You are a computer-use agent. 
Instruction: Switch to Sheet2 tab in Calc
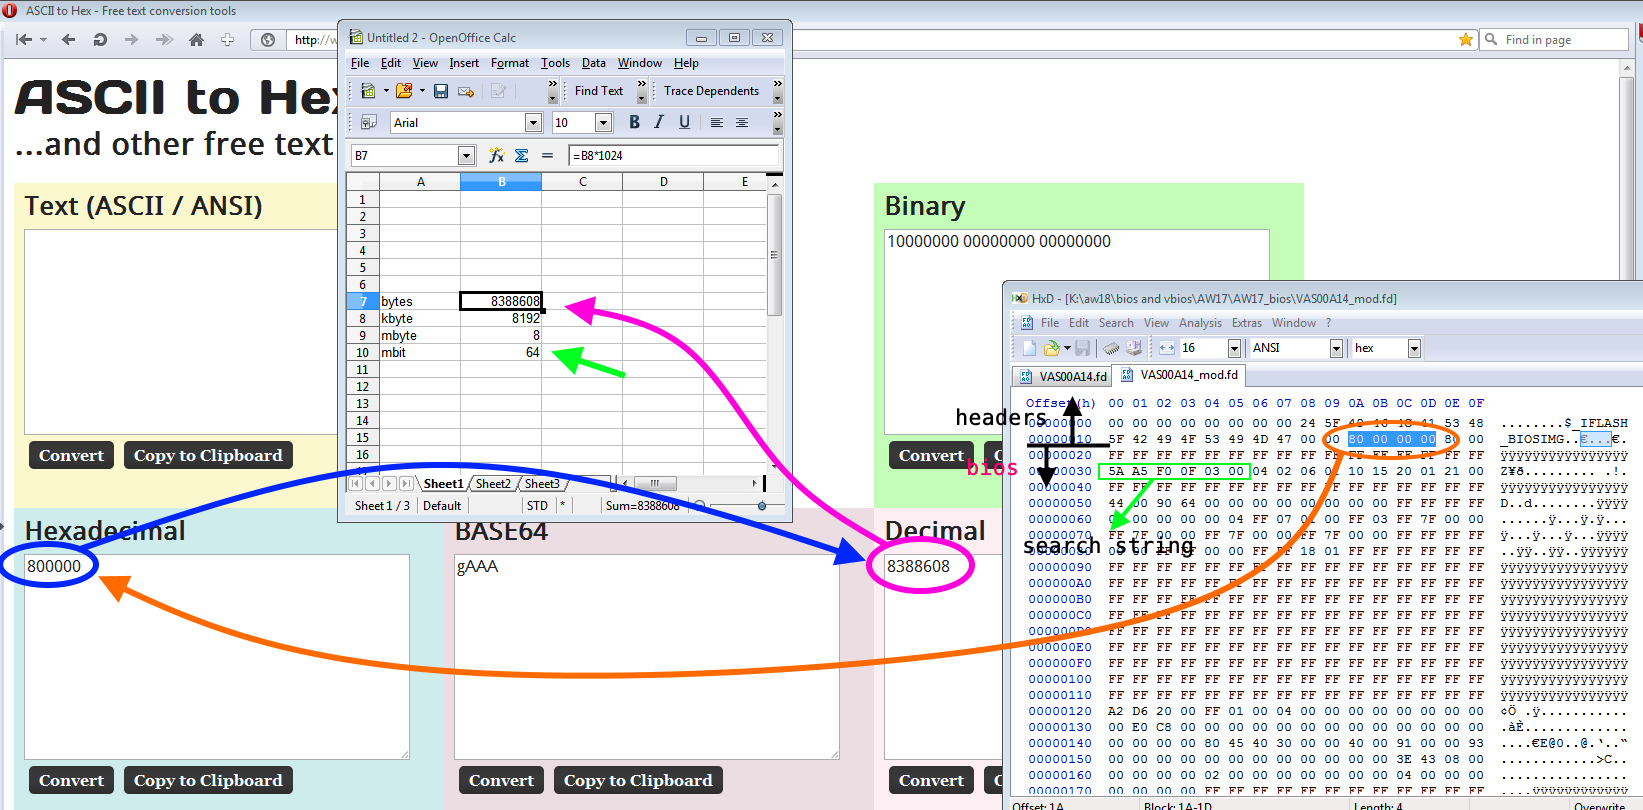click(x=493, y=484)
